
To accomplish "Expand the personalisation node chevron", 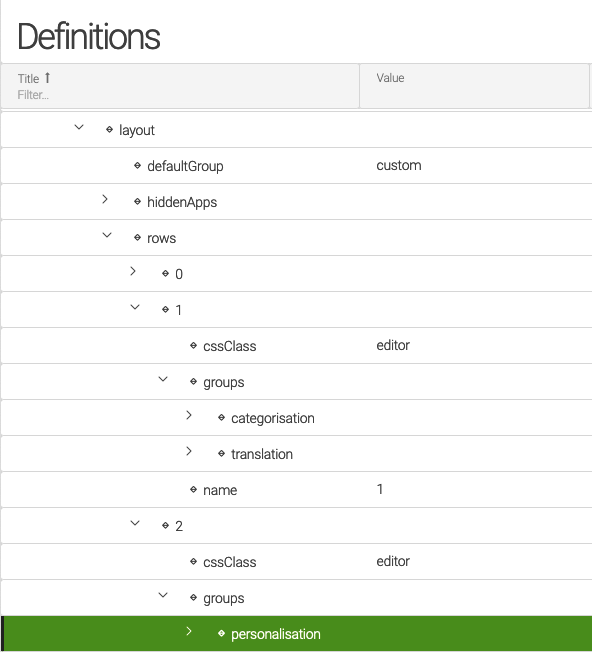I will [x=189, y=631].
